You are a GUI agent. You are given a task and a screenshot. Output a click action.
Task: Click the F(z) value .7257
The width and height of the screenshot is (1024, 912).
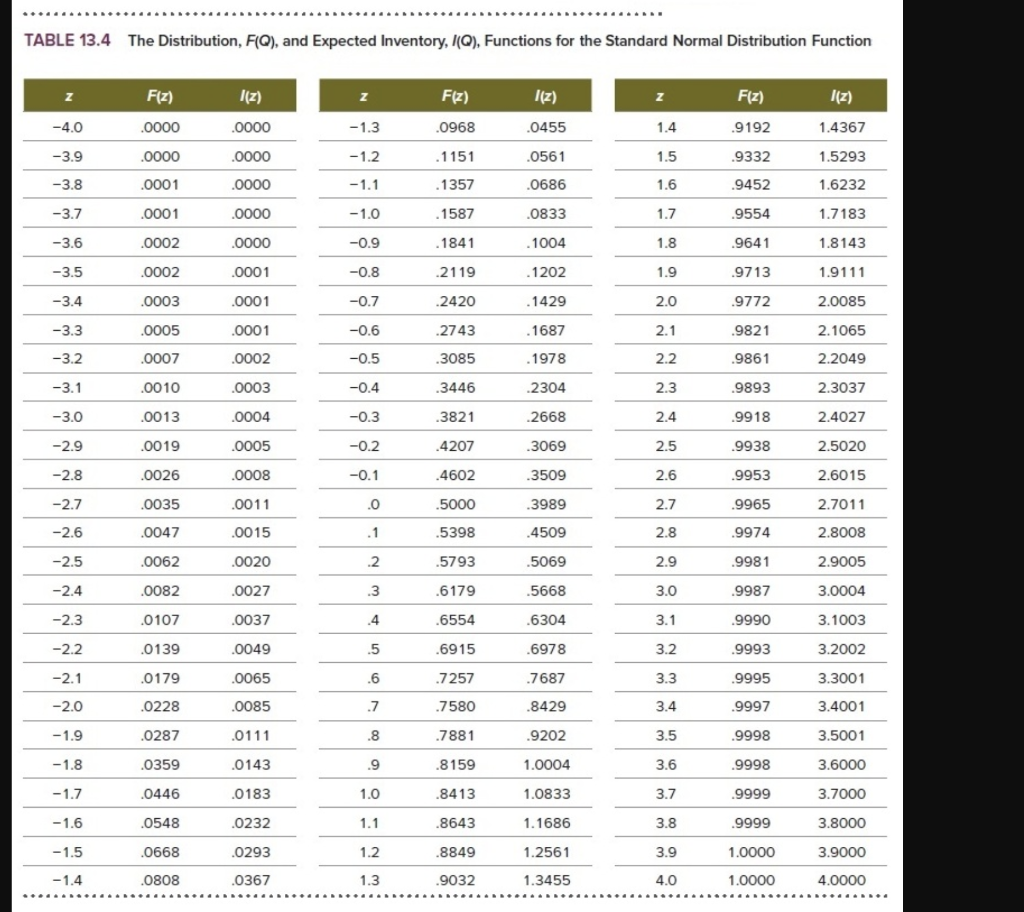click(x=455, y=678)
